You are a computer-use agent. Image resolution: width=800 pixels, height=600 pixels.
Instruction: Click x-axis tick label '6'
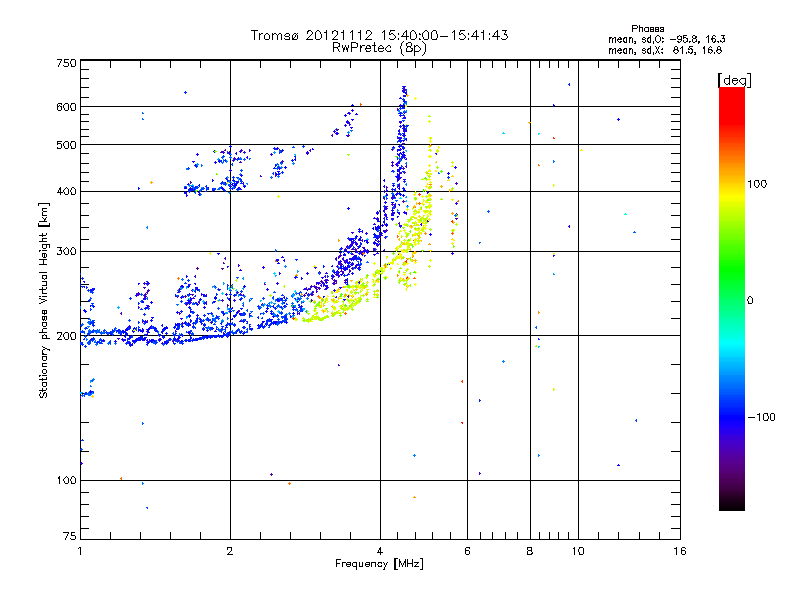pos(467,551)
